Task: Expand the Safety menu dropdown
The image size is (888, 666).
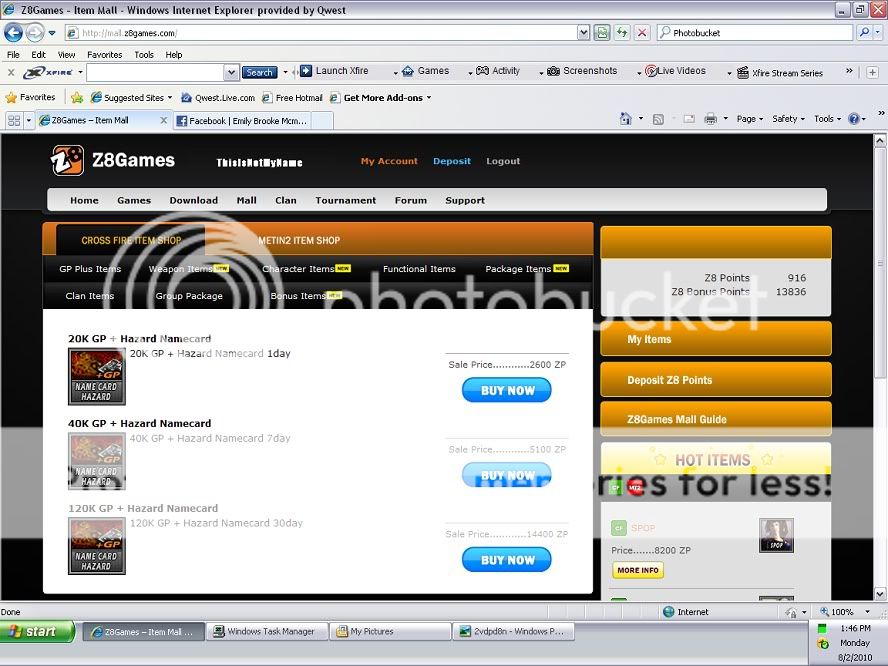Action: [x=788, y=119]
